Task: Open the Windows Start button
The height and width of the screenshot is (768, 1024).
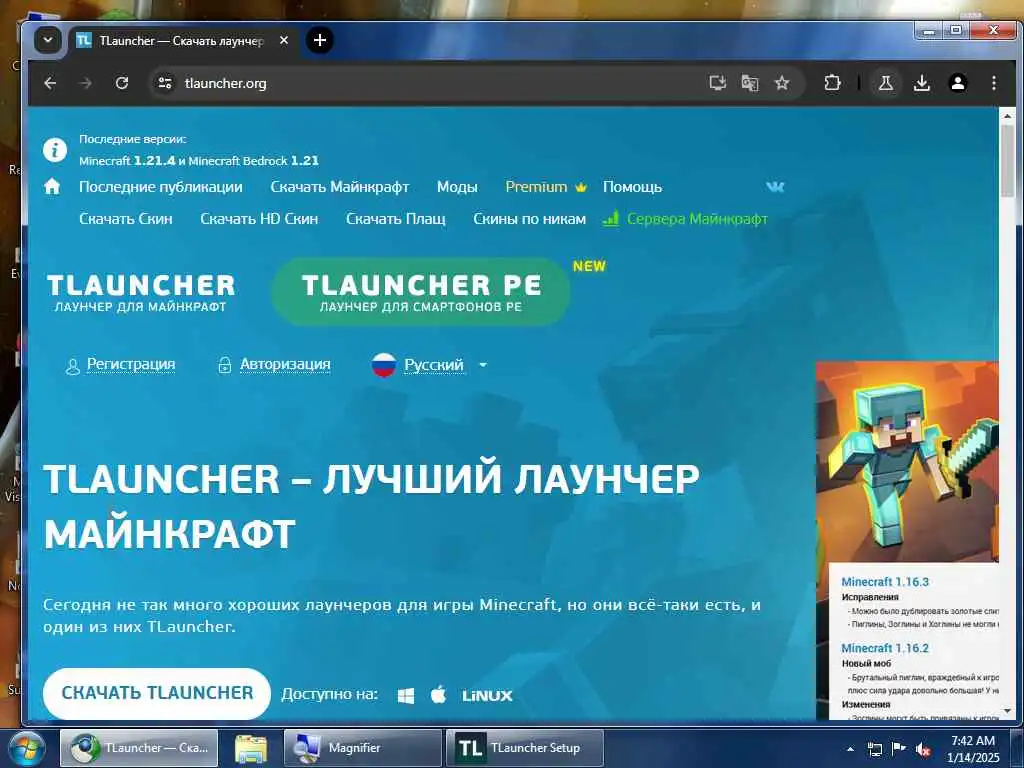Action: click(26, 748)
